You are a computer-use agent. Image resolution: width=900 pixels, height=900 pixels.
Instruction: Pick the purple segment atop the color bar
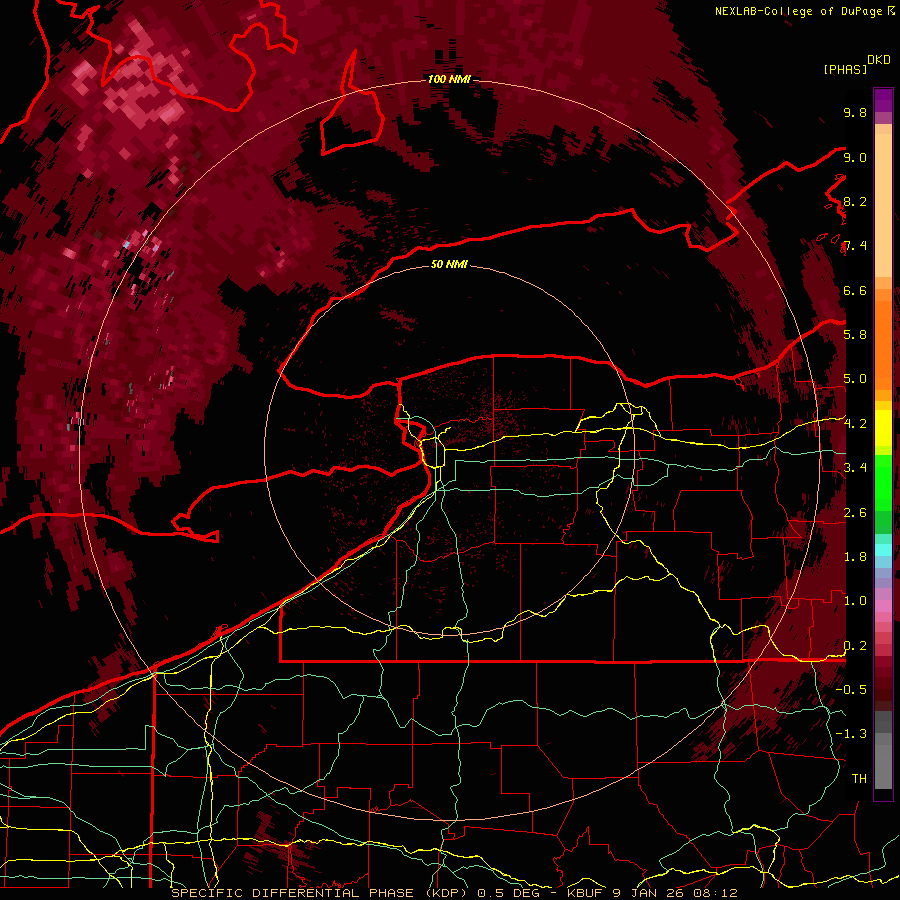[883, 100]
